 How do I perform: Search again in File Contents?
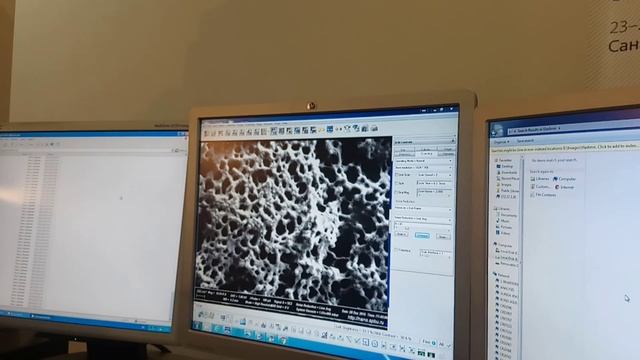click(x=543, y=195)
